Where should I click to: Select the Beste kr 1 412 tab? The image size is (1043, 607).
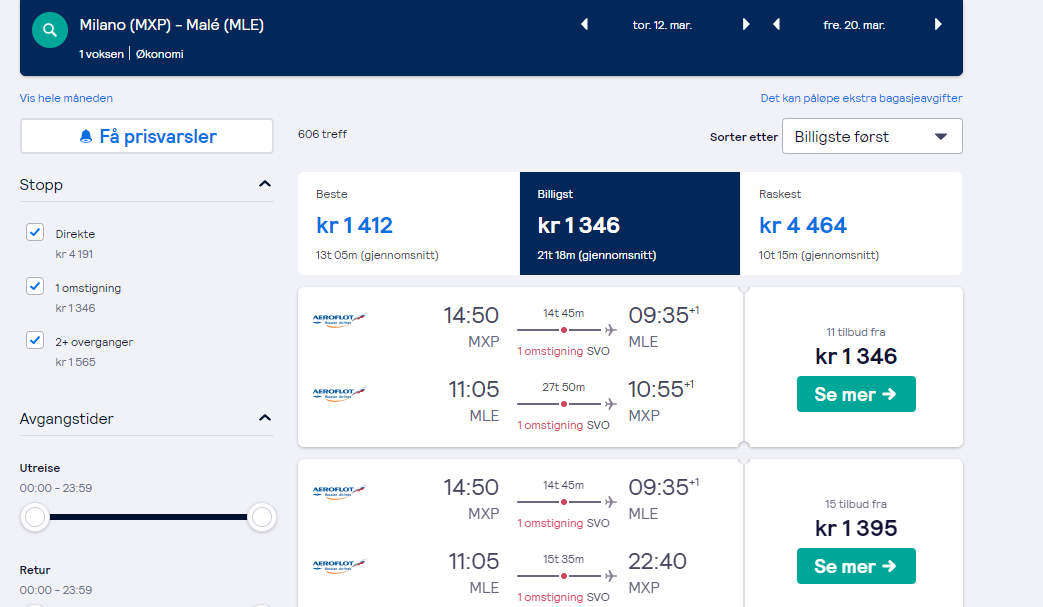click(408, 223)
